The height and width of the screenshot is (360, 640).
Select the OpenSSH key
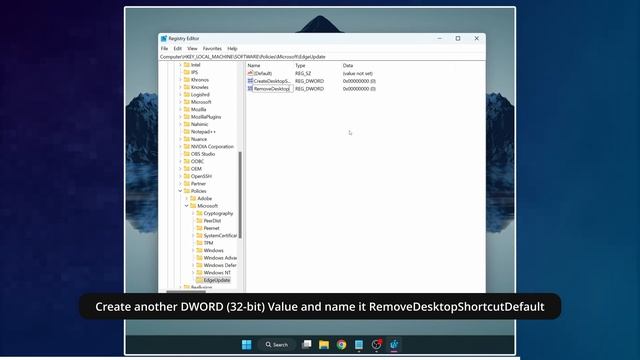point(201,176)
